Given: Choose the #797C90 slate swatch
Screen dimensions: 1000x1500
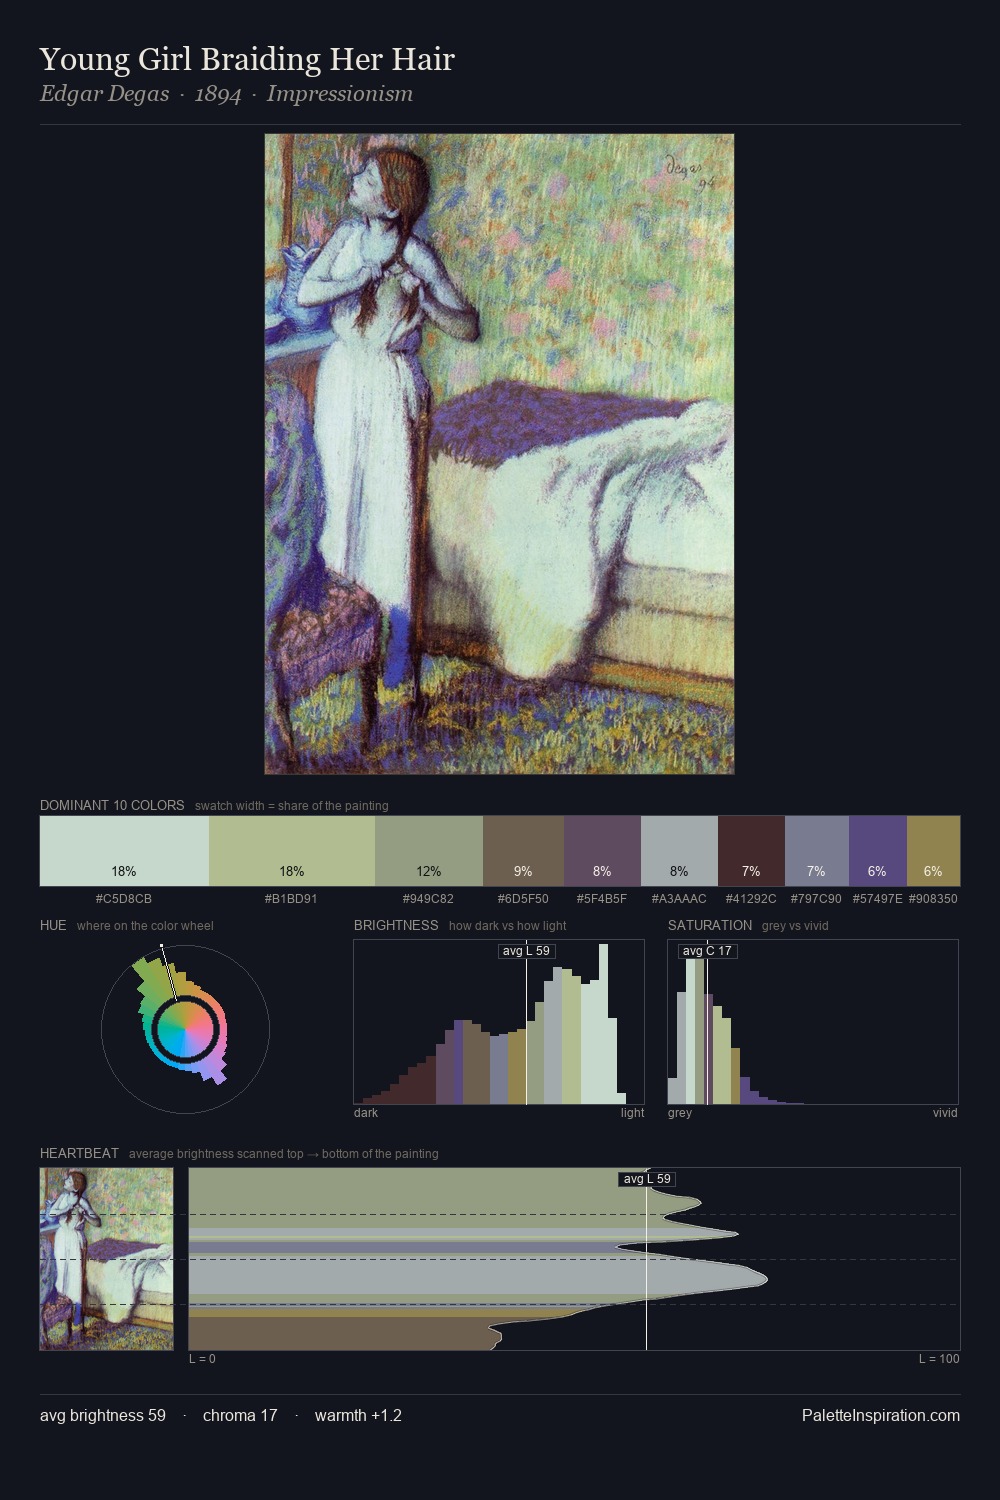Looking at the screenshot, I should (x=817, y=851).
